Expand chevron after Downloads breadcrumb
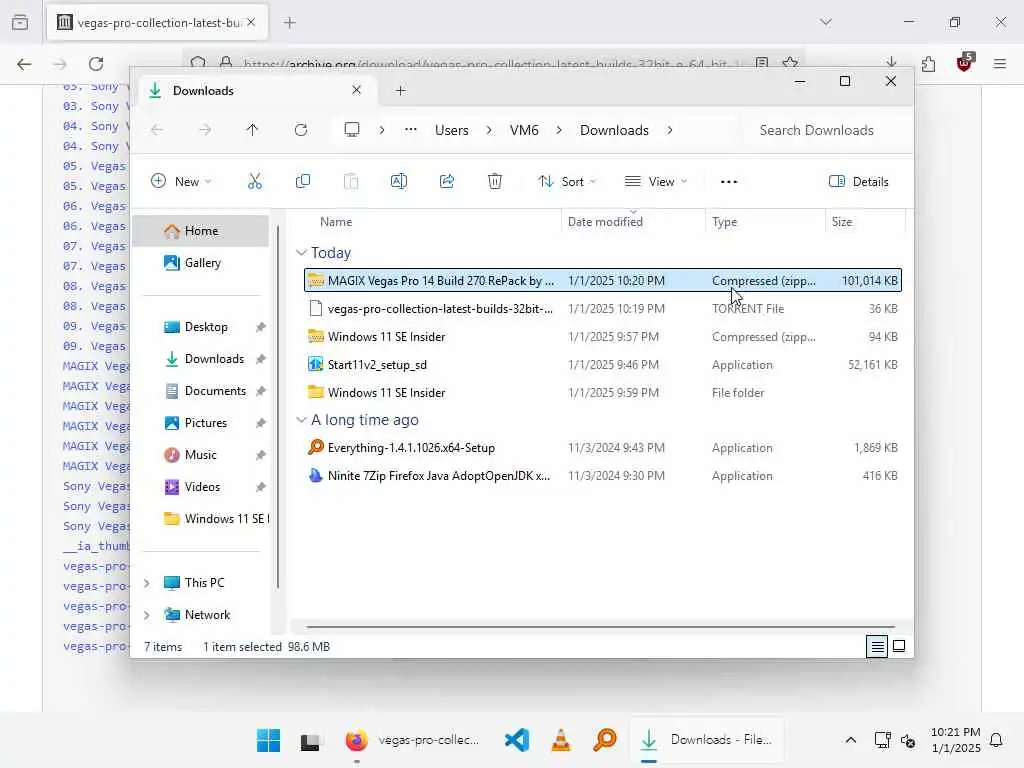The width and height of the screenshot is (1024, 768). click(x=670, y=130)
